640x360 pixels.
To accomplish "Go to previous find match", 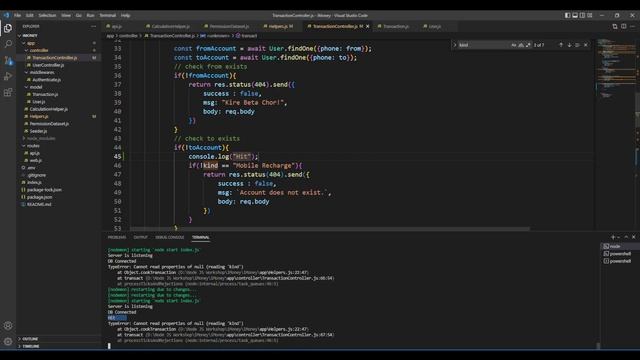I will (561, 45).
